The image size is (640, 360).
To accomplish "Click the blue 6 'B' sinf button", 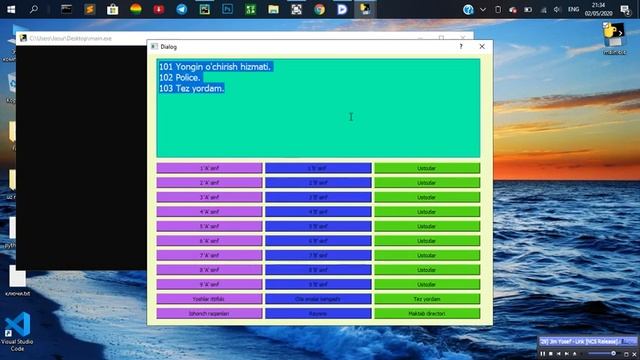I will (x=318, y=241).
